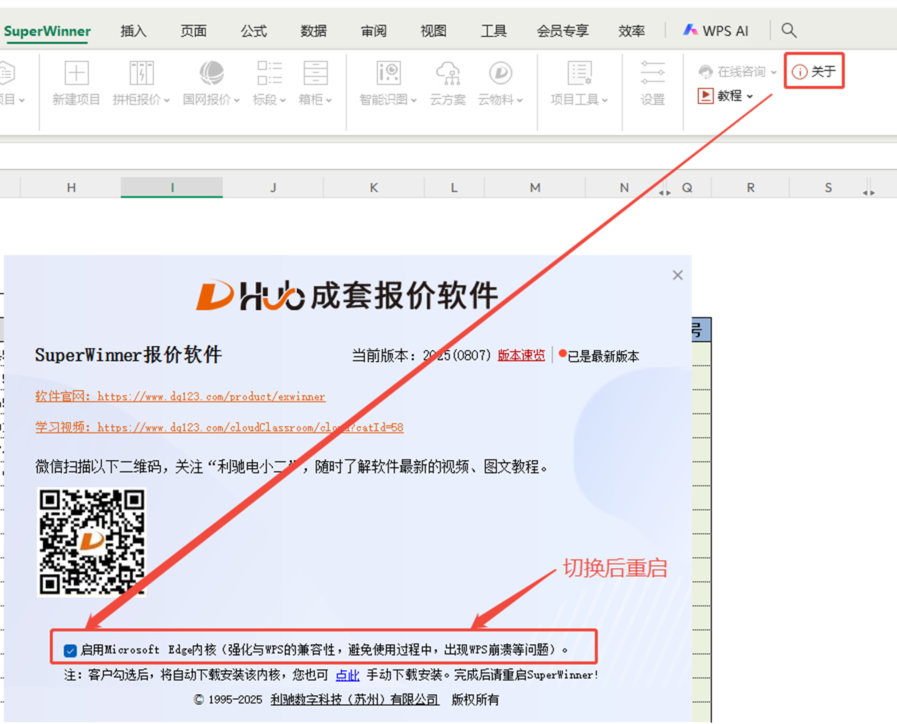Expand the 标段 dropdown arrow
The height and width of the screenshot is (724, 897).
click(283, 101)
